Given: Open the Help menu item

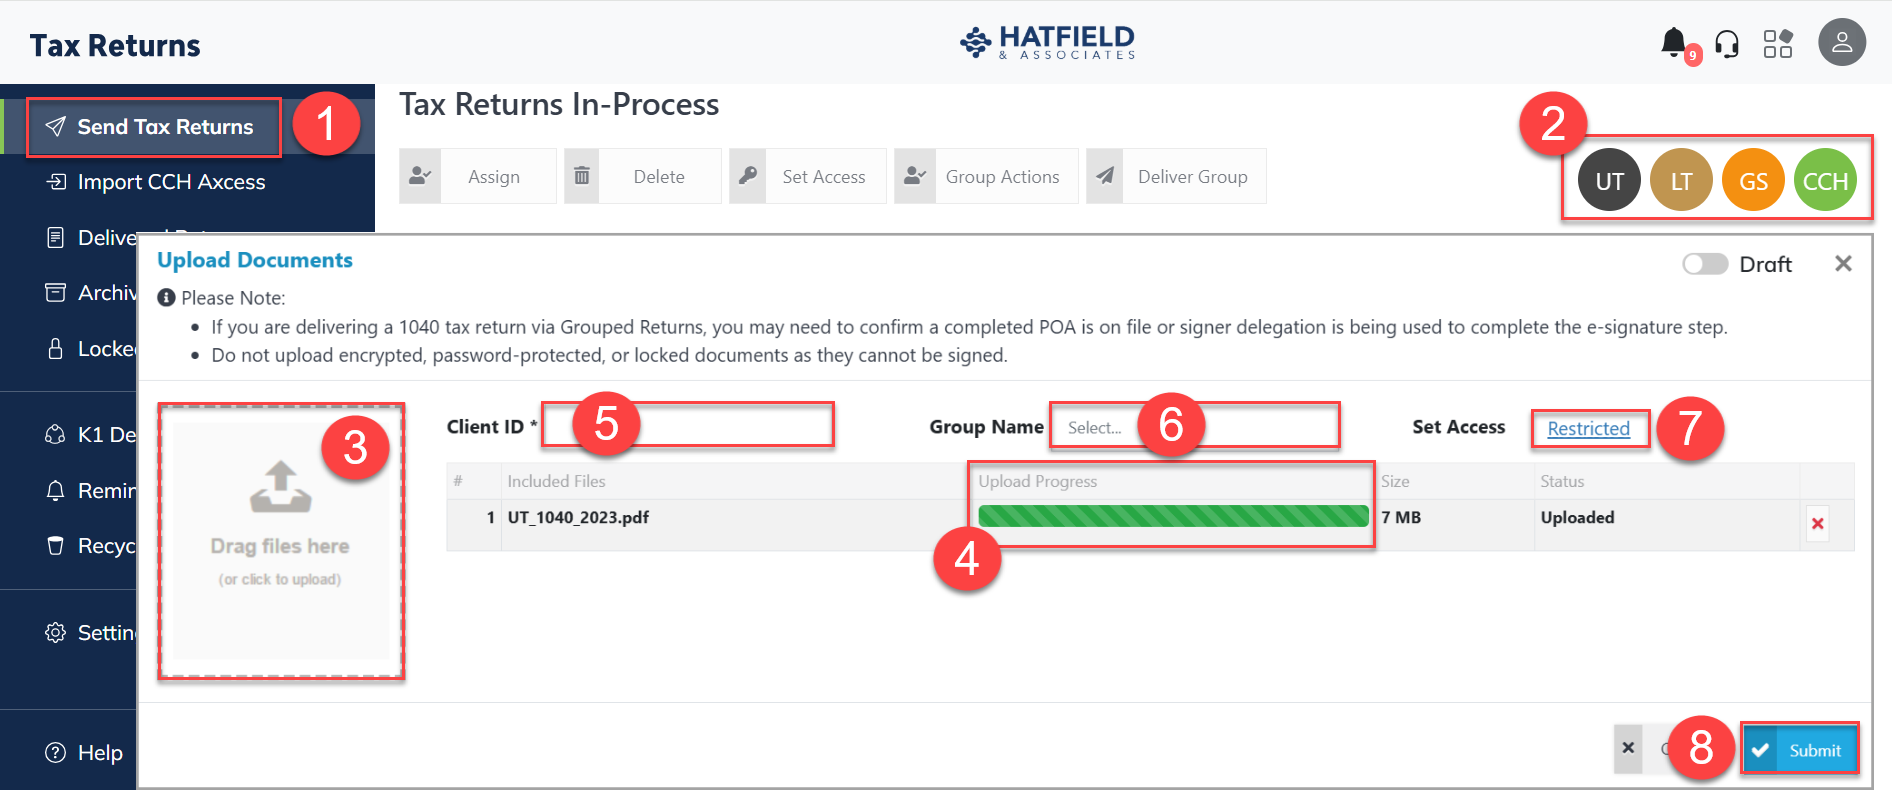Looking at the screenshot, I should pyautogui.click(x=99, y=753).
